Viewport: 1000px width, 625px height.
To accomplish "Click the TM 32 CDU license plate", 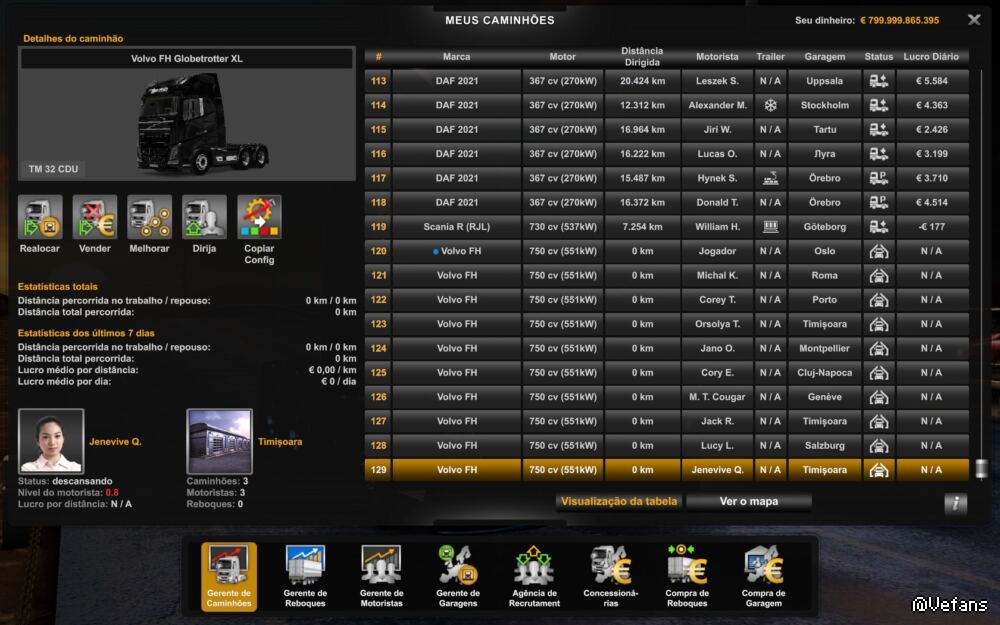I will (x=54, y=169).
